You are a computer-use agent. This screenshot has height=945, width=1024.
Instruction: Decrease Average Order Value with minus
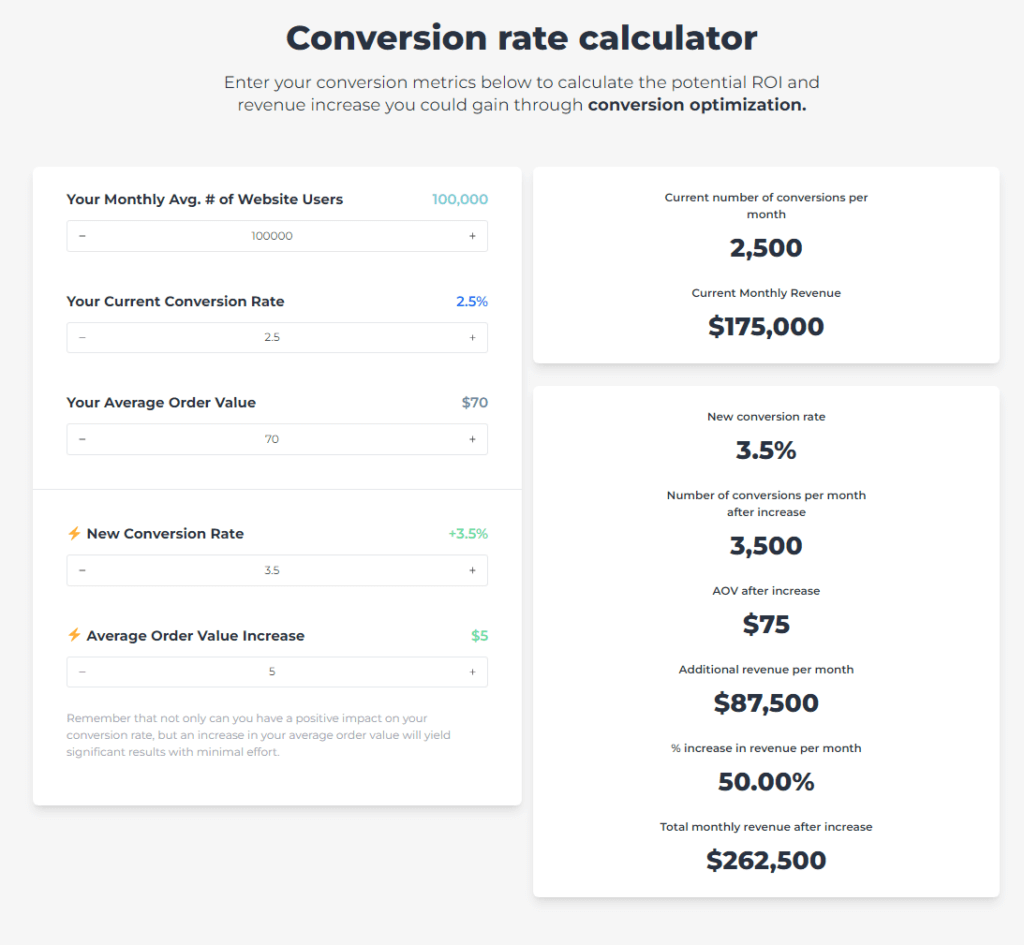[82, 439]
